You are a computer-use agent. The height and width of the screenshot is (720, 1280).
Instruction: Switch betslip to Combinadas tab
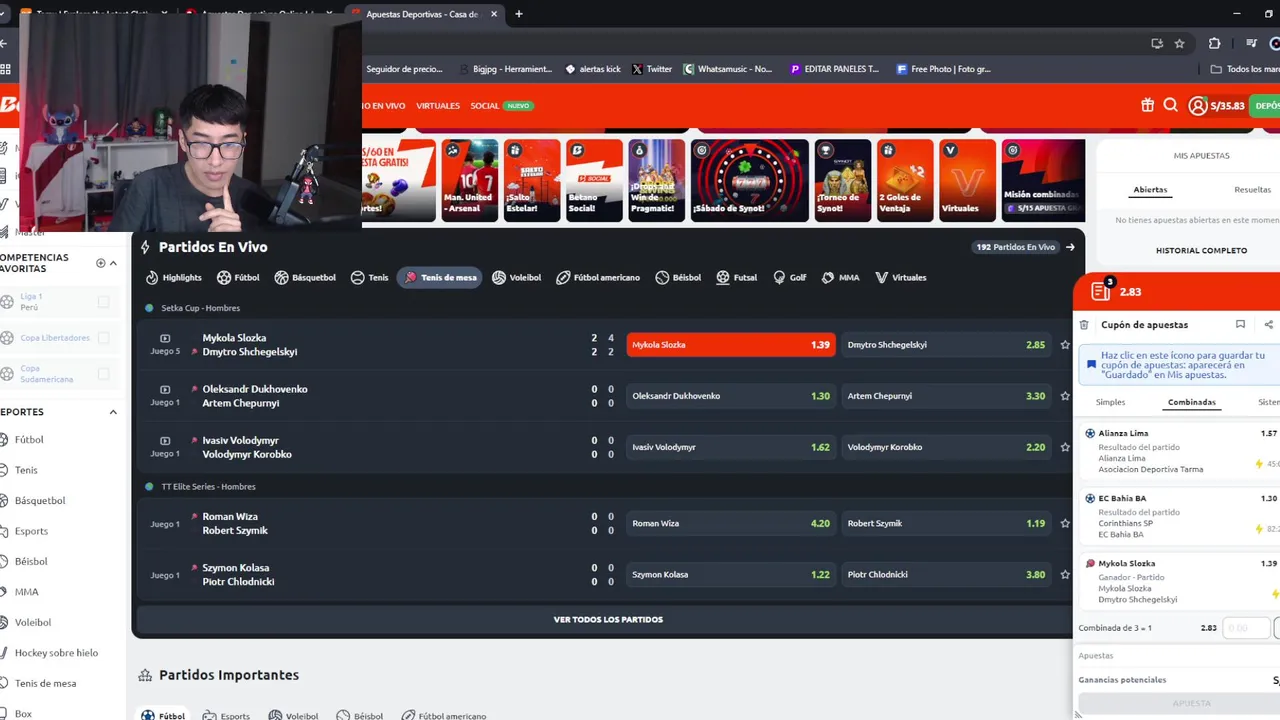click(x=1191, y=402)
